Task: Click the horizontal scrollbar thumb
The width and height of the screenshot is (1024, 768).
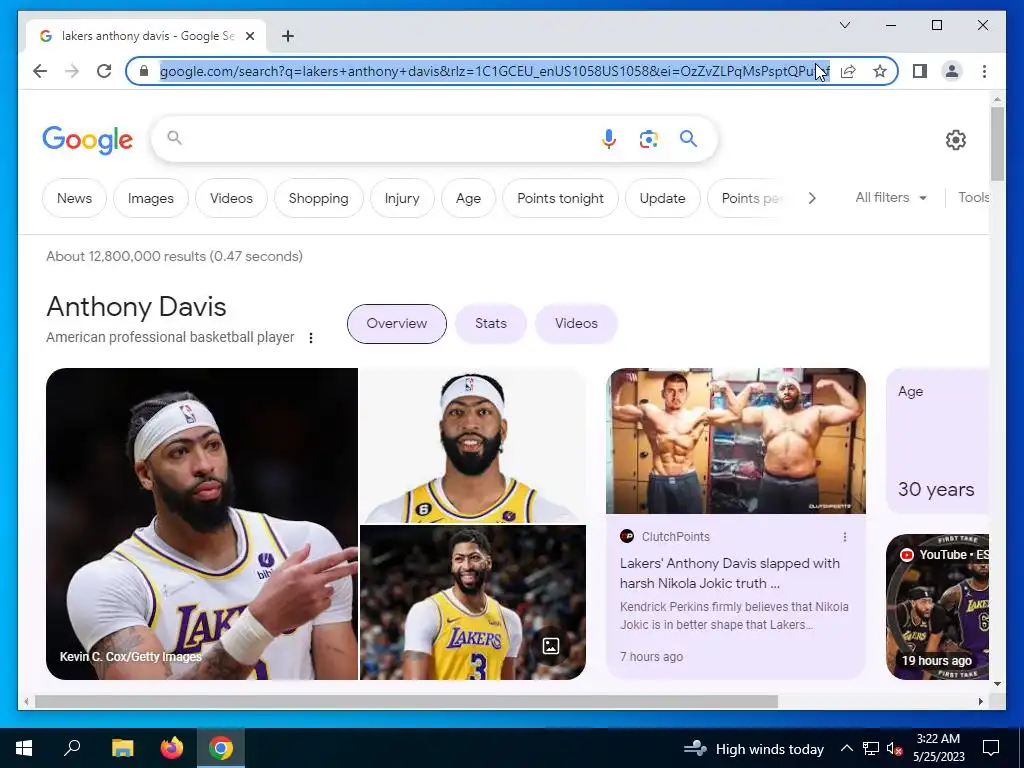Action: click(406, 701)
